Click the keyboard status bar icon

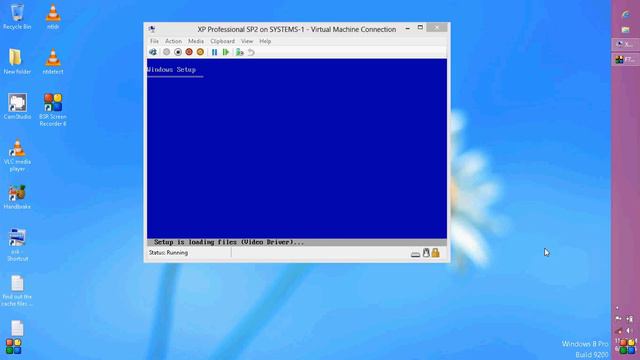(x=416, y=254)
